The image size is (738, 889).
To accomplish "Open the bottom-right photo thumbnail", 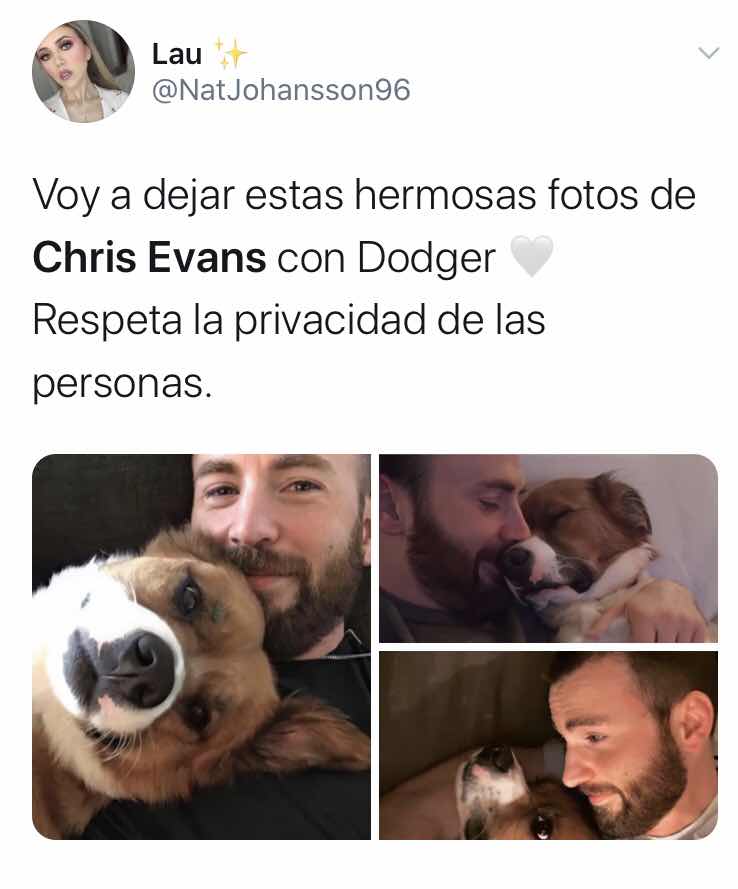I will (x=548, y=745).
